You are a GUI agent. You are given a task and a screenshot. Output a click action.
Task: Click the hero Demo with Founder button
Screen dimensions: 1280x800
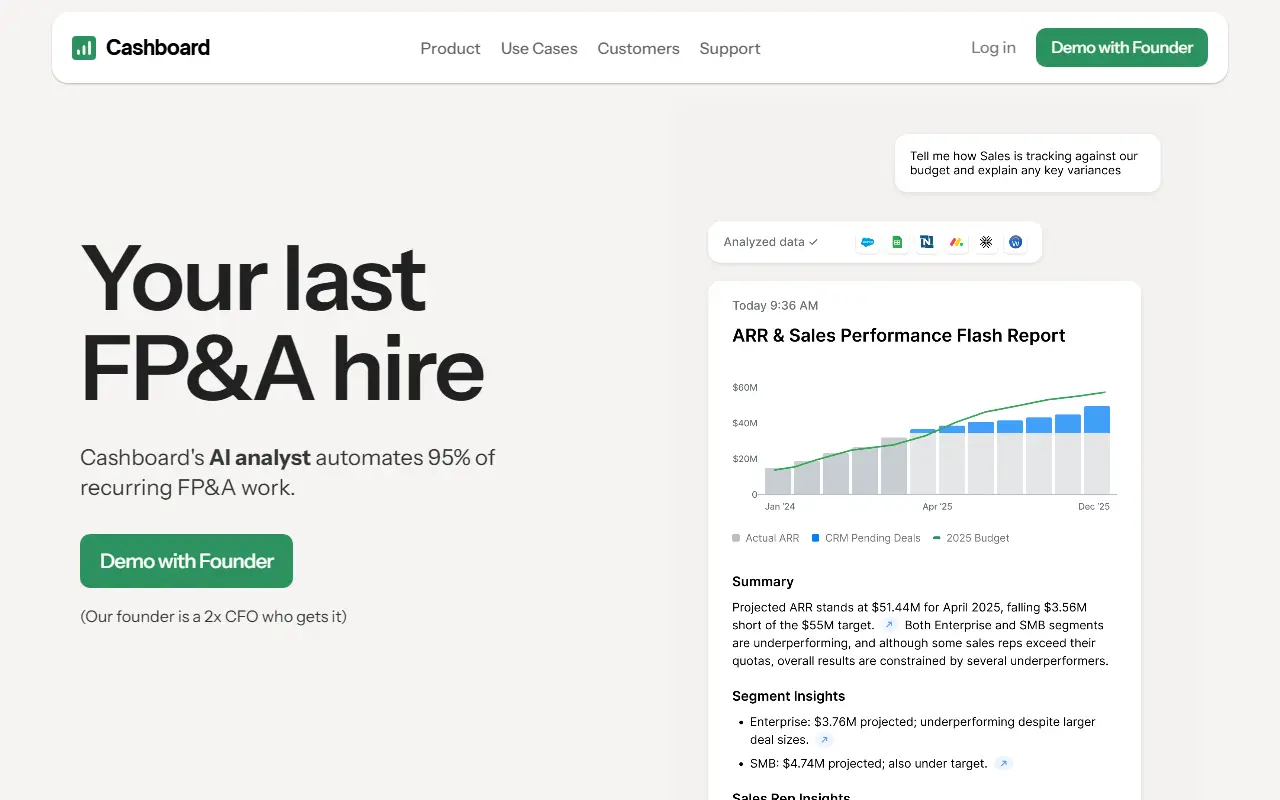[186, 561]
